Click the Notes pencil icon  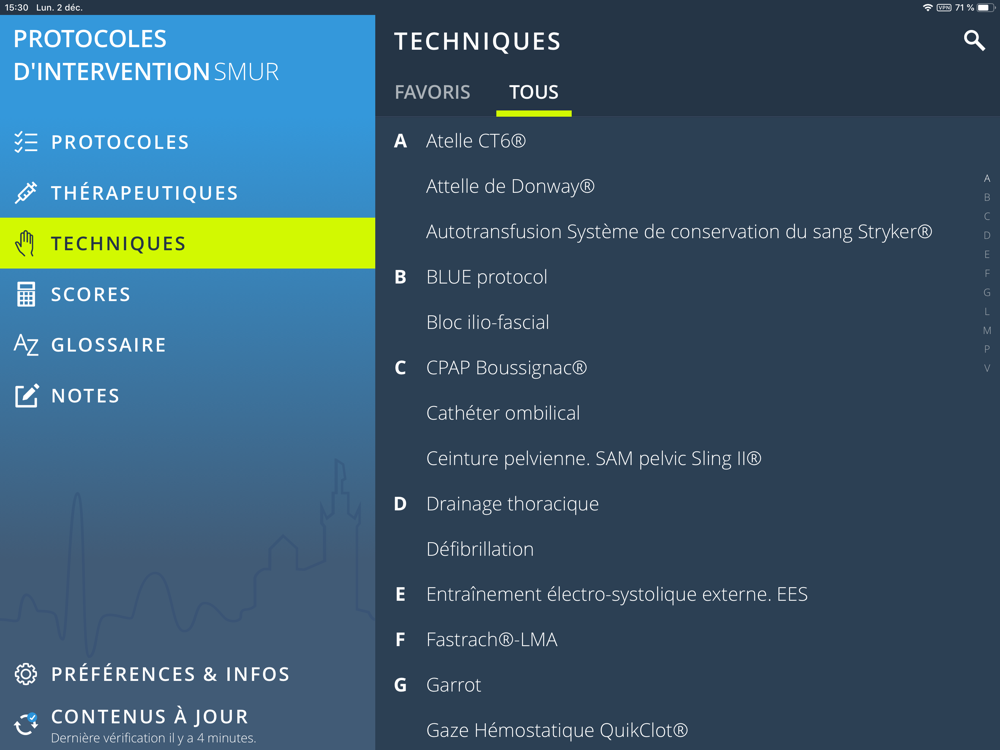click(26, 395)
